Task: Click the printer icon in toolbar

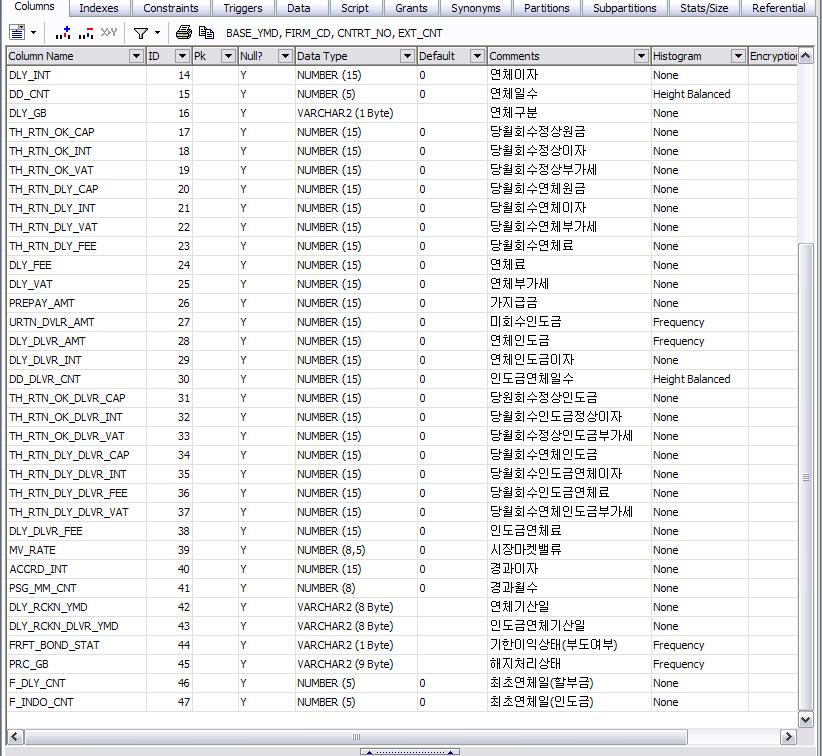Action: pyautogui.click(x=184, y=33)
